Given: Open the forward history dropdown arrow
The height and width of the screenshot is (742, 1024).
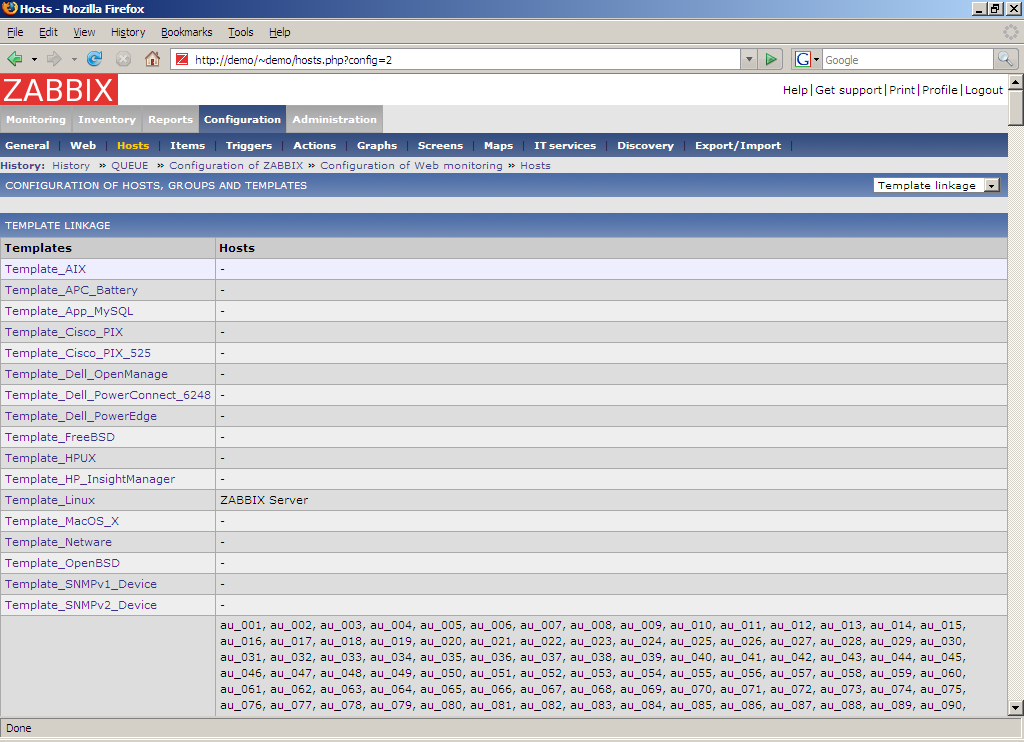Looking at the screenshot, I should [x=74, y=59].
